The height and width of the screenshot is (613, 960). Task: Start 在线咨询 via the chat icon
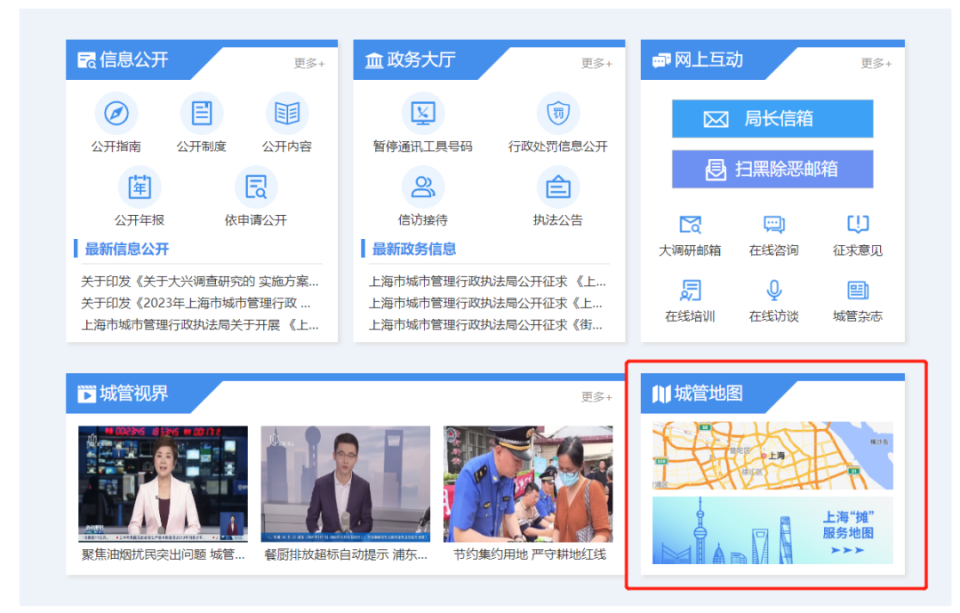point(773,224)
